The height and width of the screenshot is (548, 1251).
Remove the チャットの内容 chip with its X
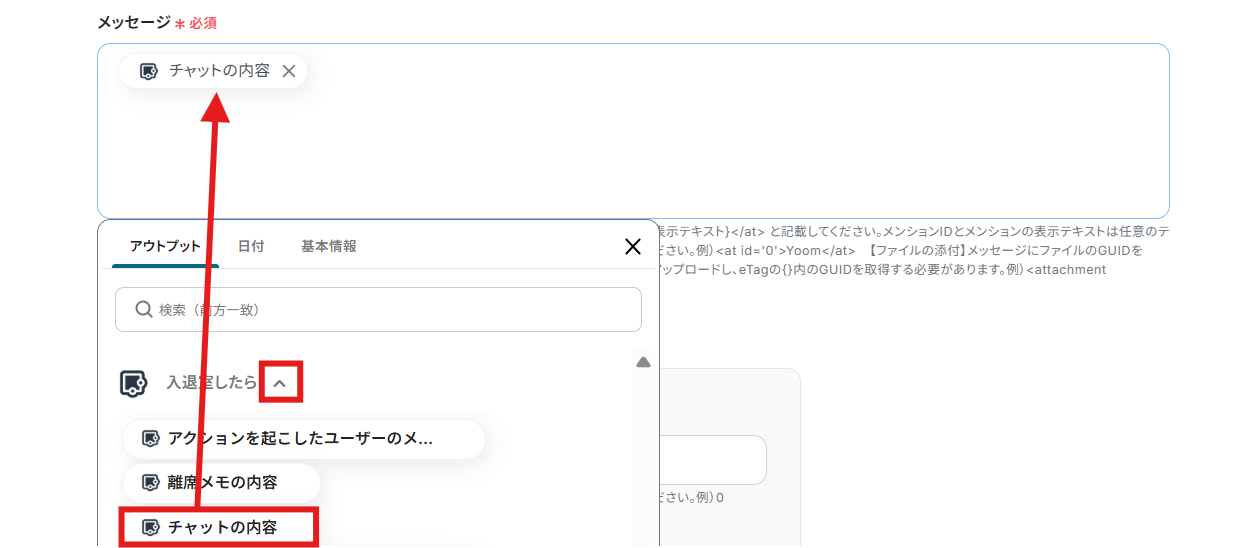click(x=289, y=71)
